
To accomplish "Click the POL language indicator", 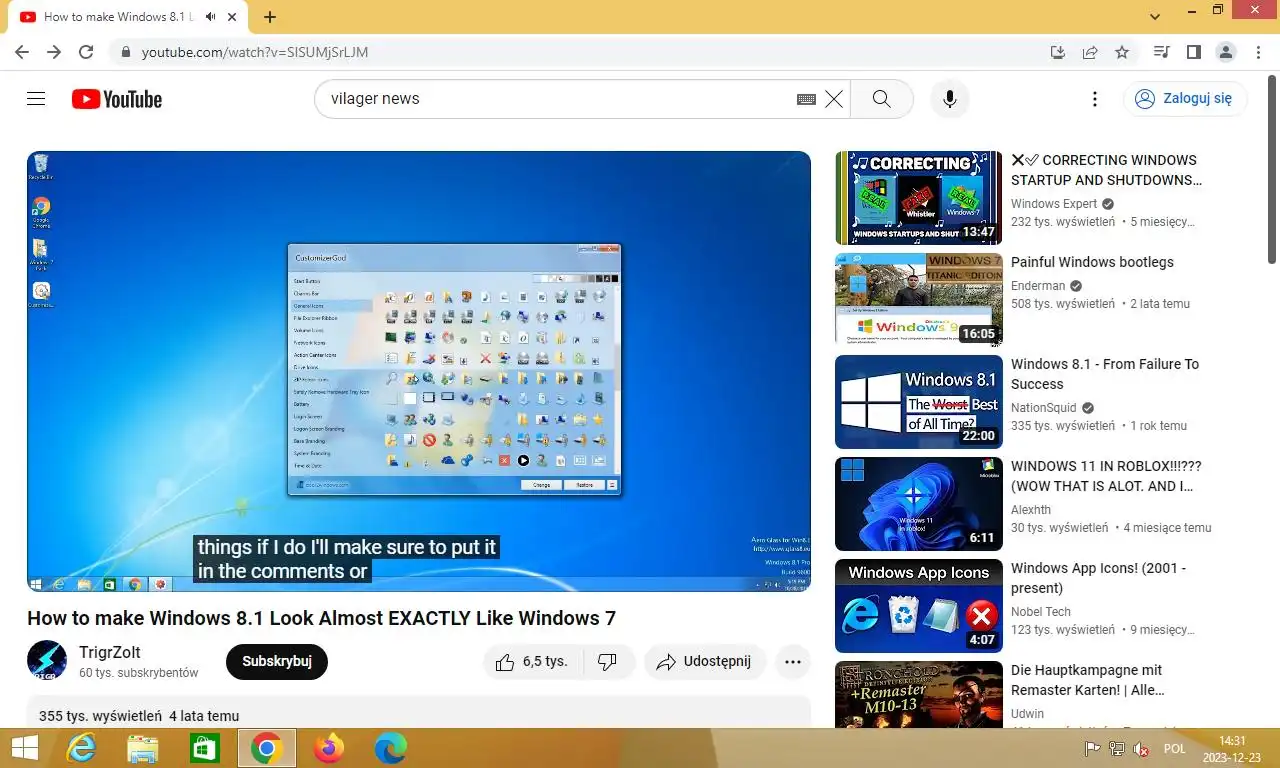I will click(x=1175, y=749).
